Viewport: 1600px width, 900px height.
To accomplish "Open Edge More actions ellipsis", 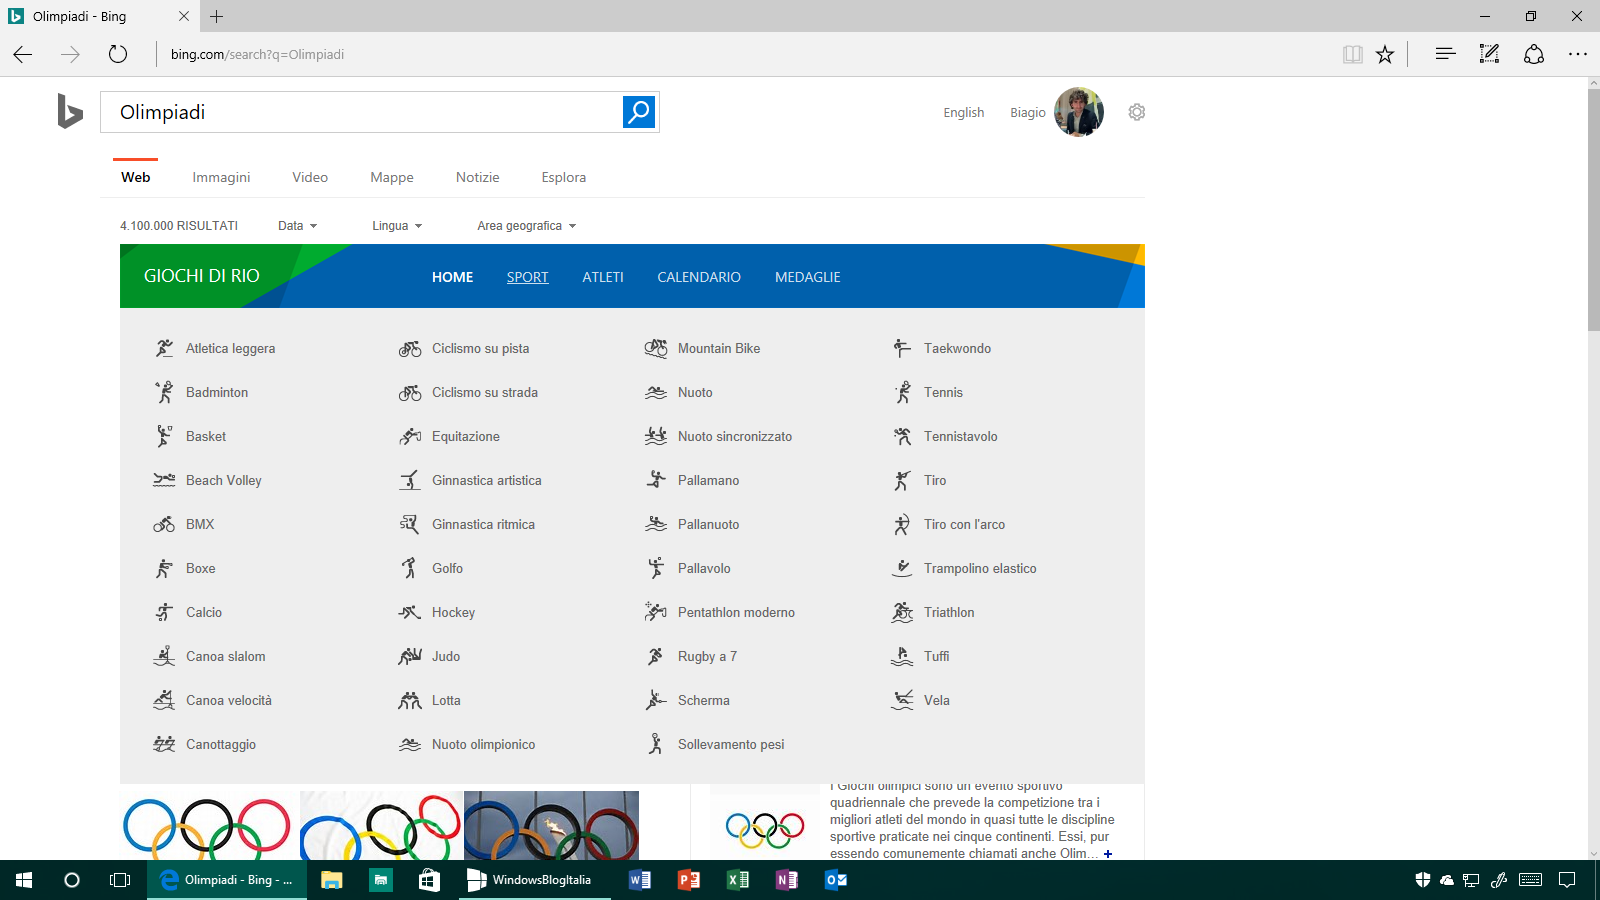I will 1578,54.
